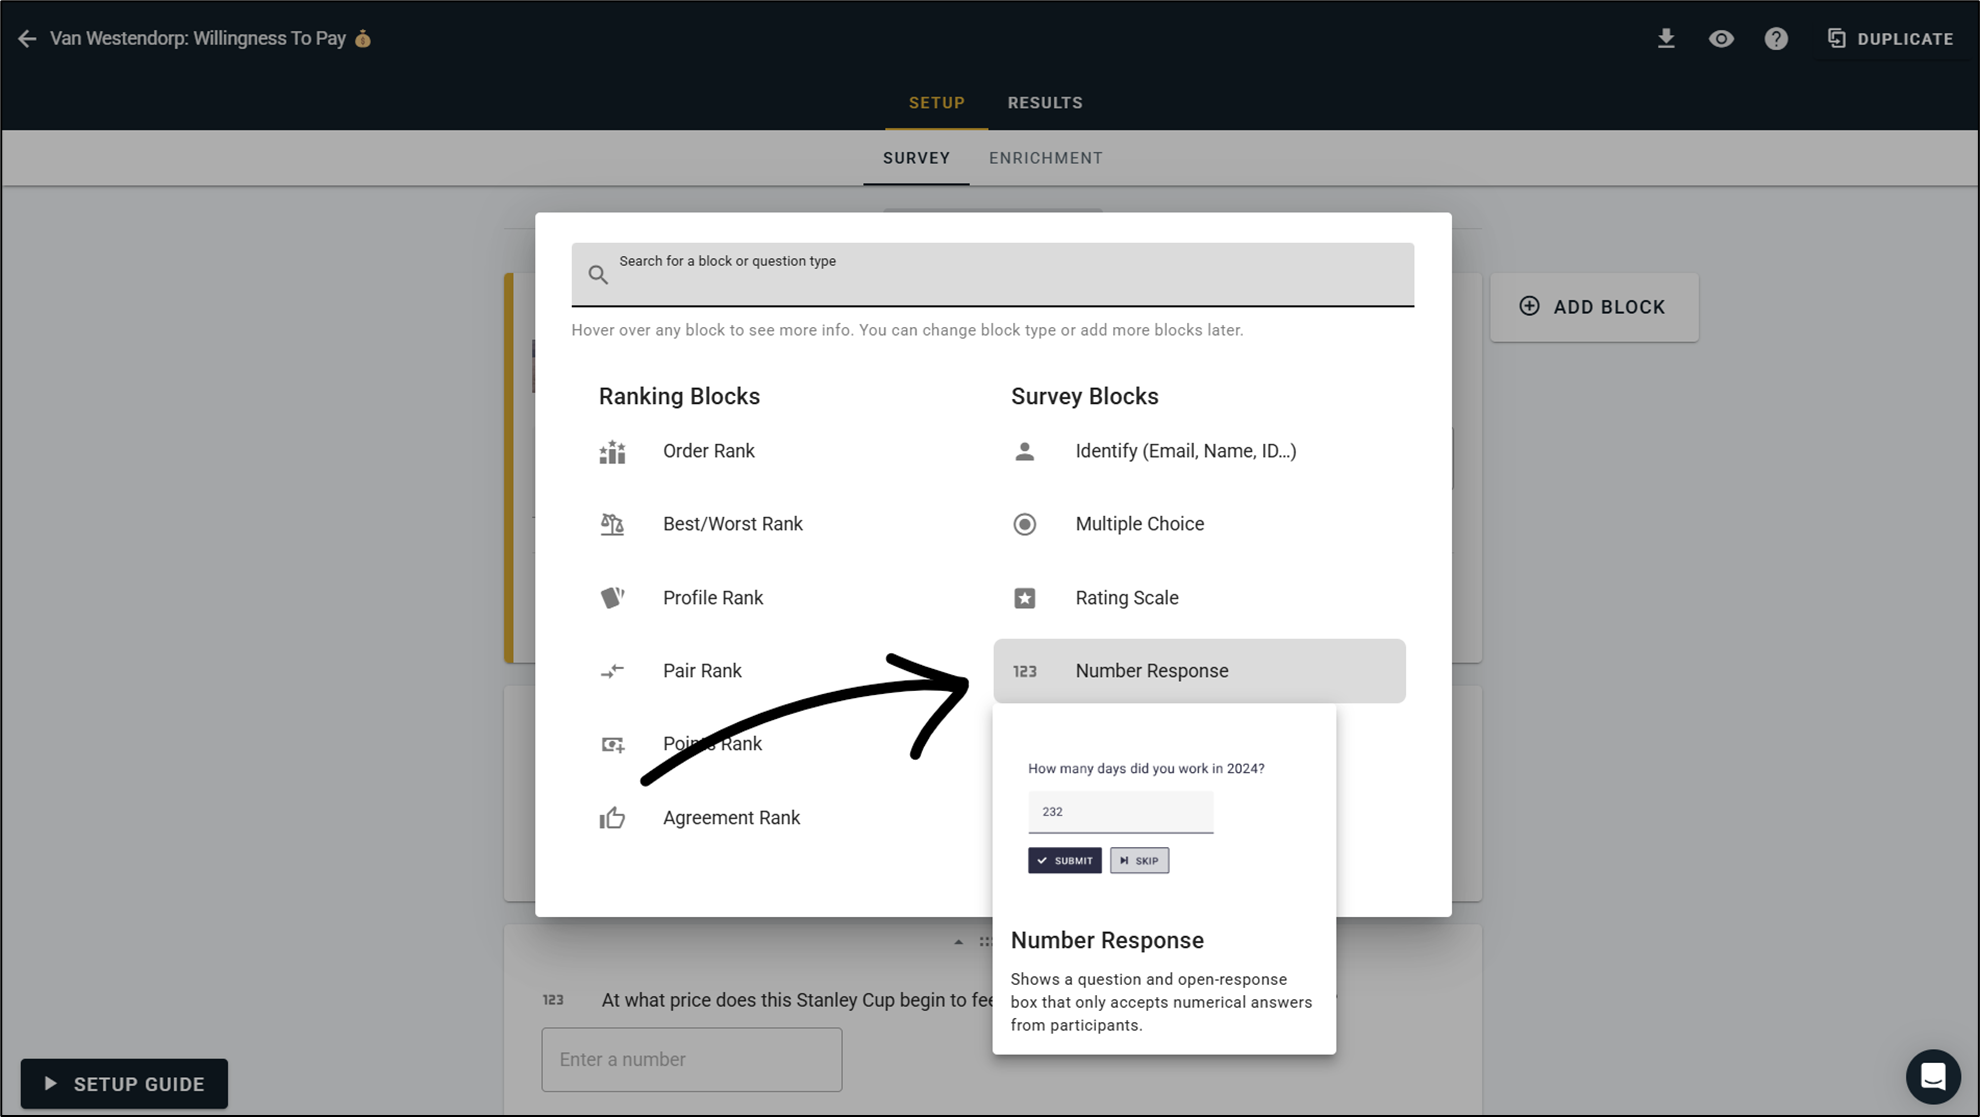Expand the Setup Guide panel
The width and height of the screenshot is (1980, 1117).
coord(124,1084)
